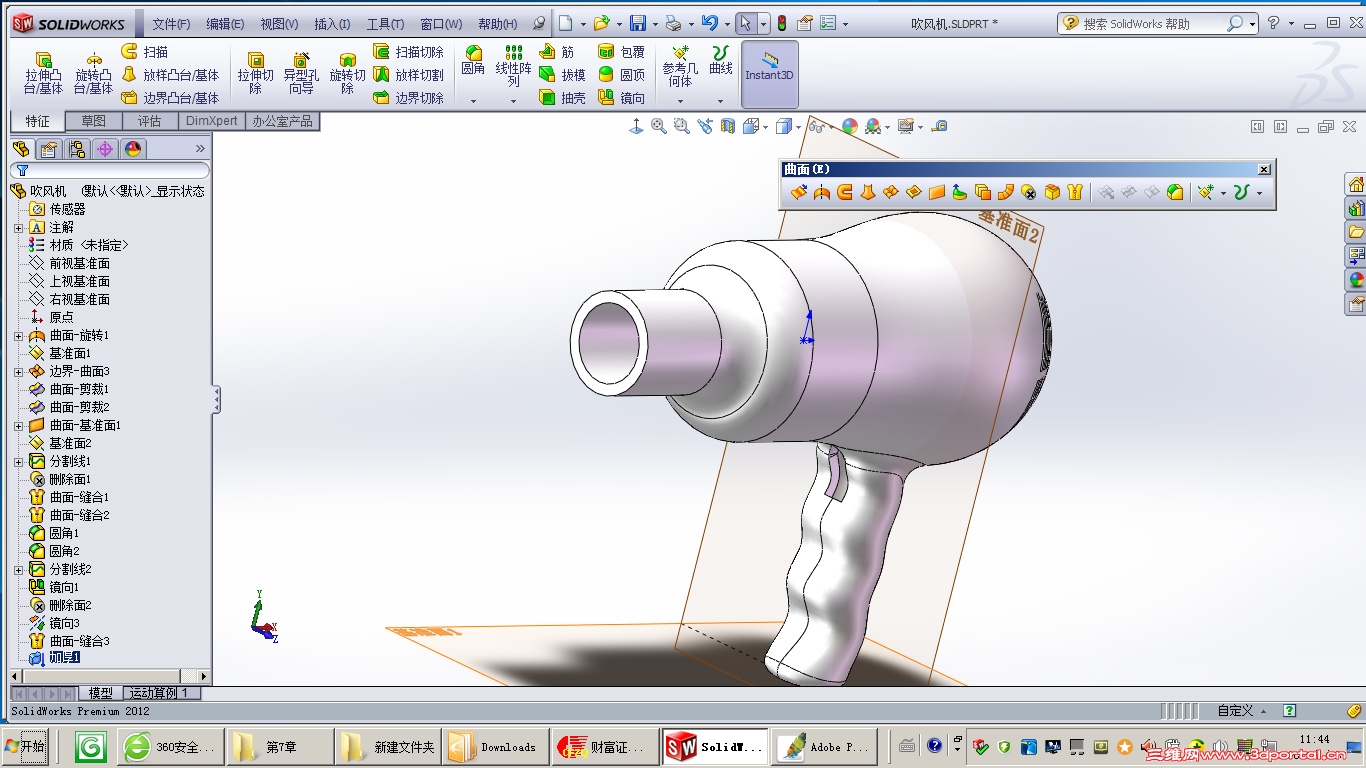Viewport: 1366px width, 768px height.
Task: Open the 曲线 curves tool in the ribbon
Action: tap(720, 62)
